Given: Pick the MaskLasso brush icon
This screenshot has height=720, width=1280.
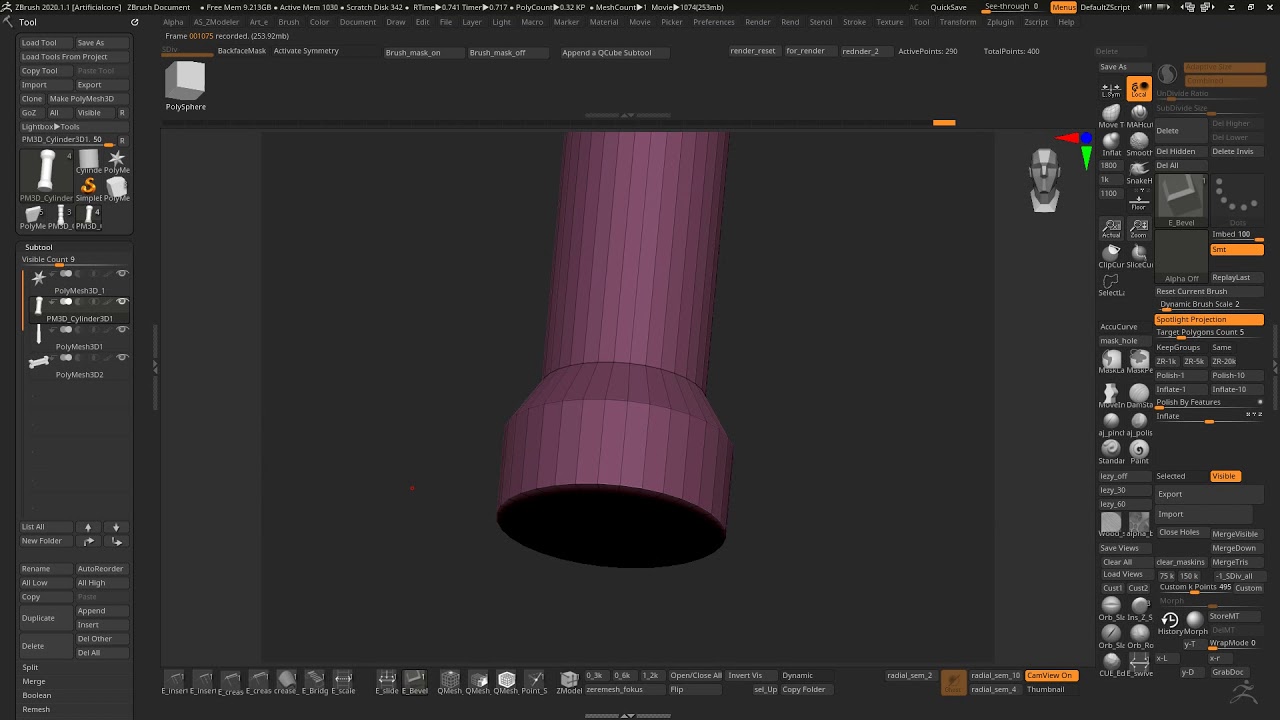Looking at the screenshot, I should [1111, 361].
